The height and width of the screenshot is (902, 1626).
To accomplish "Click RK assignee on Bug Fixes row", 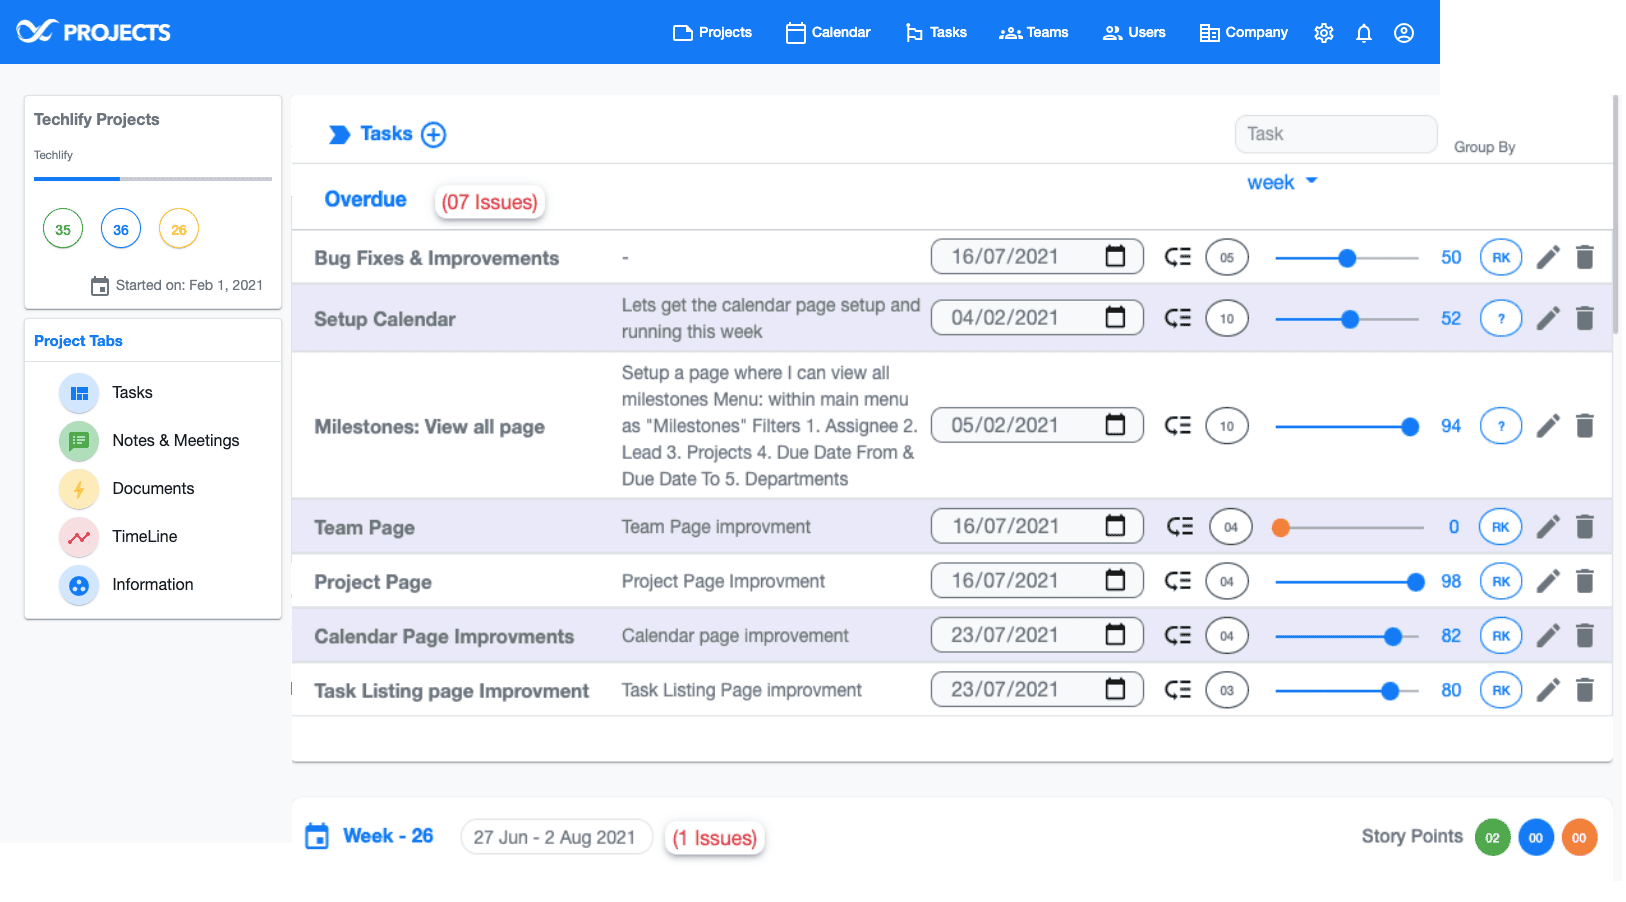I will pos(1501,258).
